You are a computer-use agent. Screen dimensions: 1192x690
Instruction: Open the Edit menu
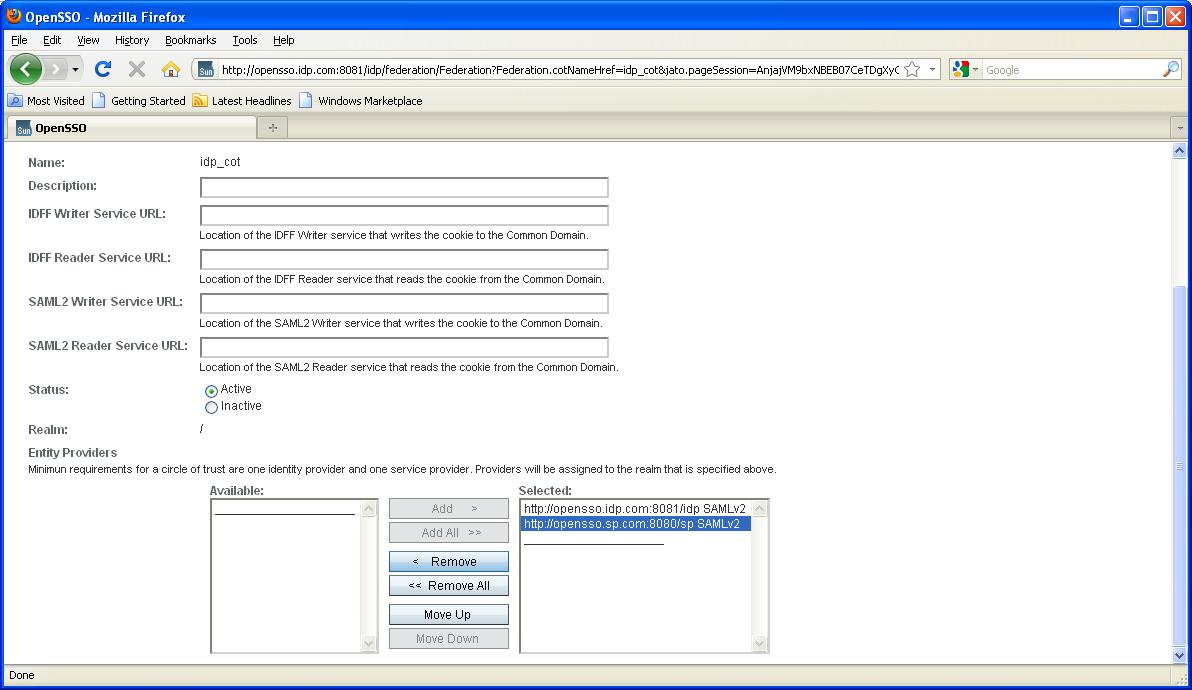(x=52, y=40)
